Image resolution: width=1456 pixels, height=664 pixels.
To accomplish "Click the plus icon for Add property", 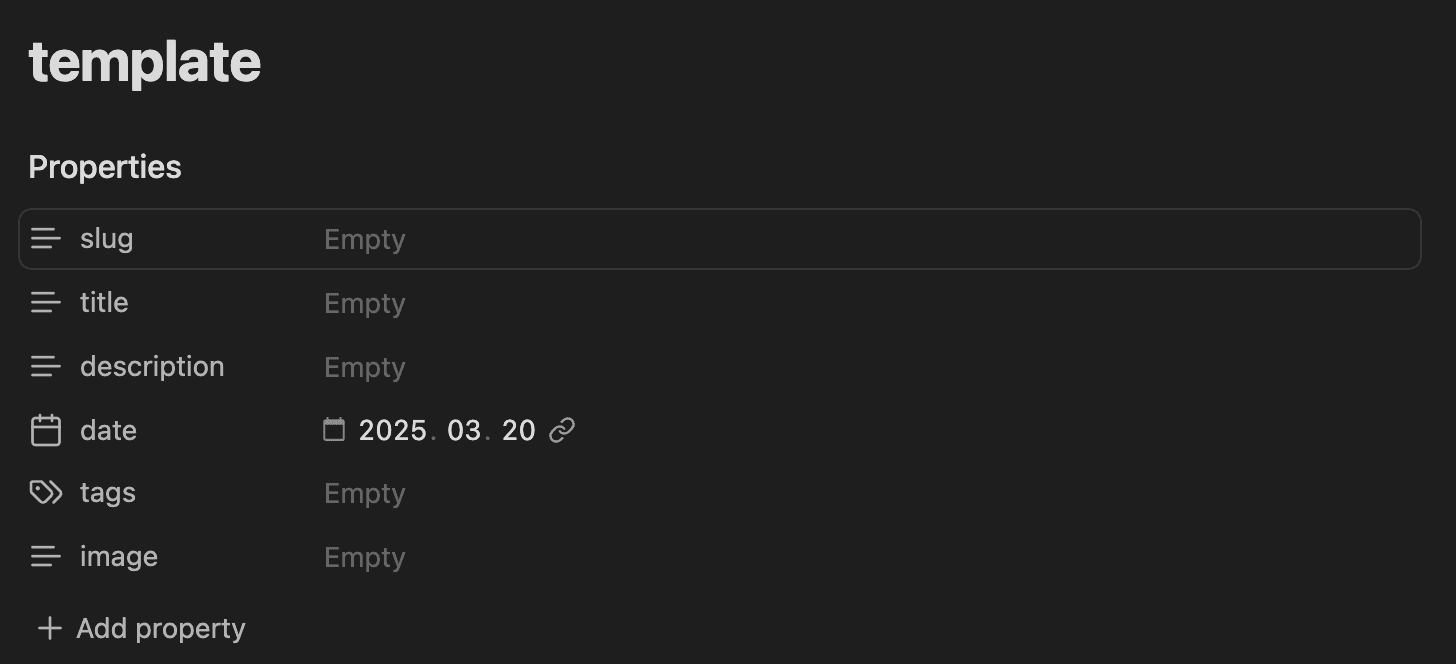I will (x=49, y=628).
